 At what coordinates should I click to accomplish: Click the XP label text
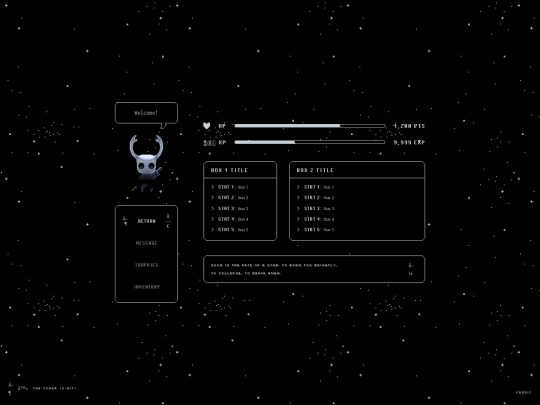click(222, 142)
